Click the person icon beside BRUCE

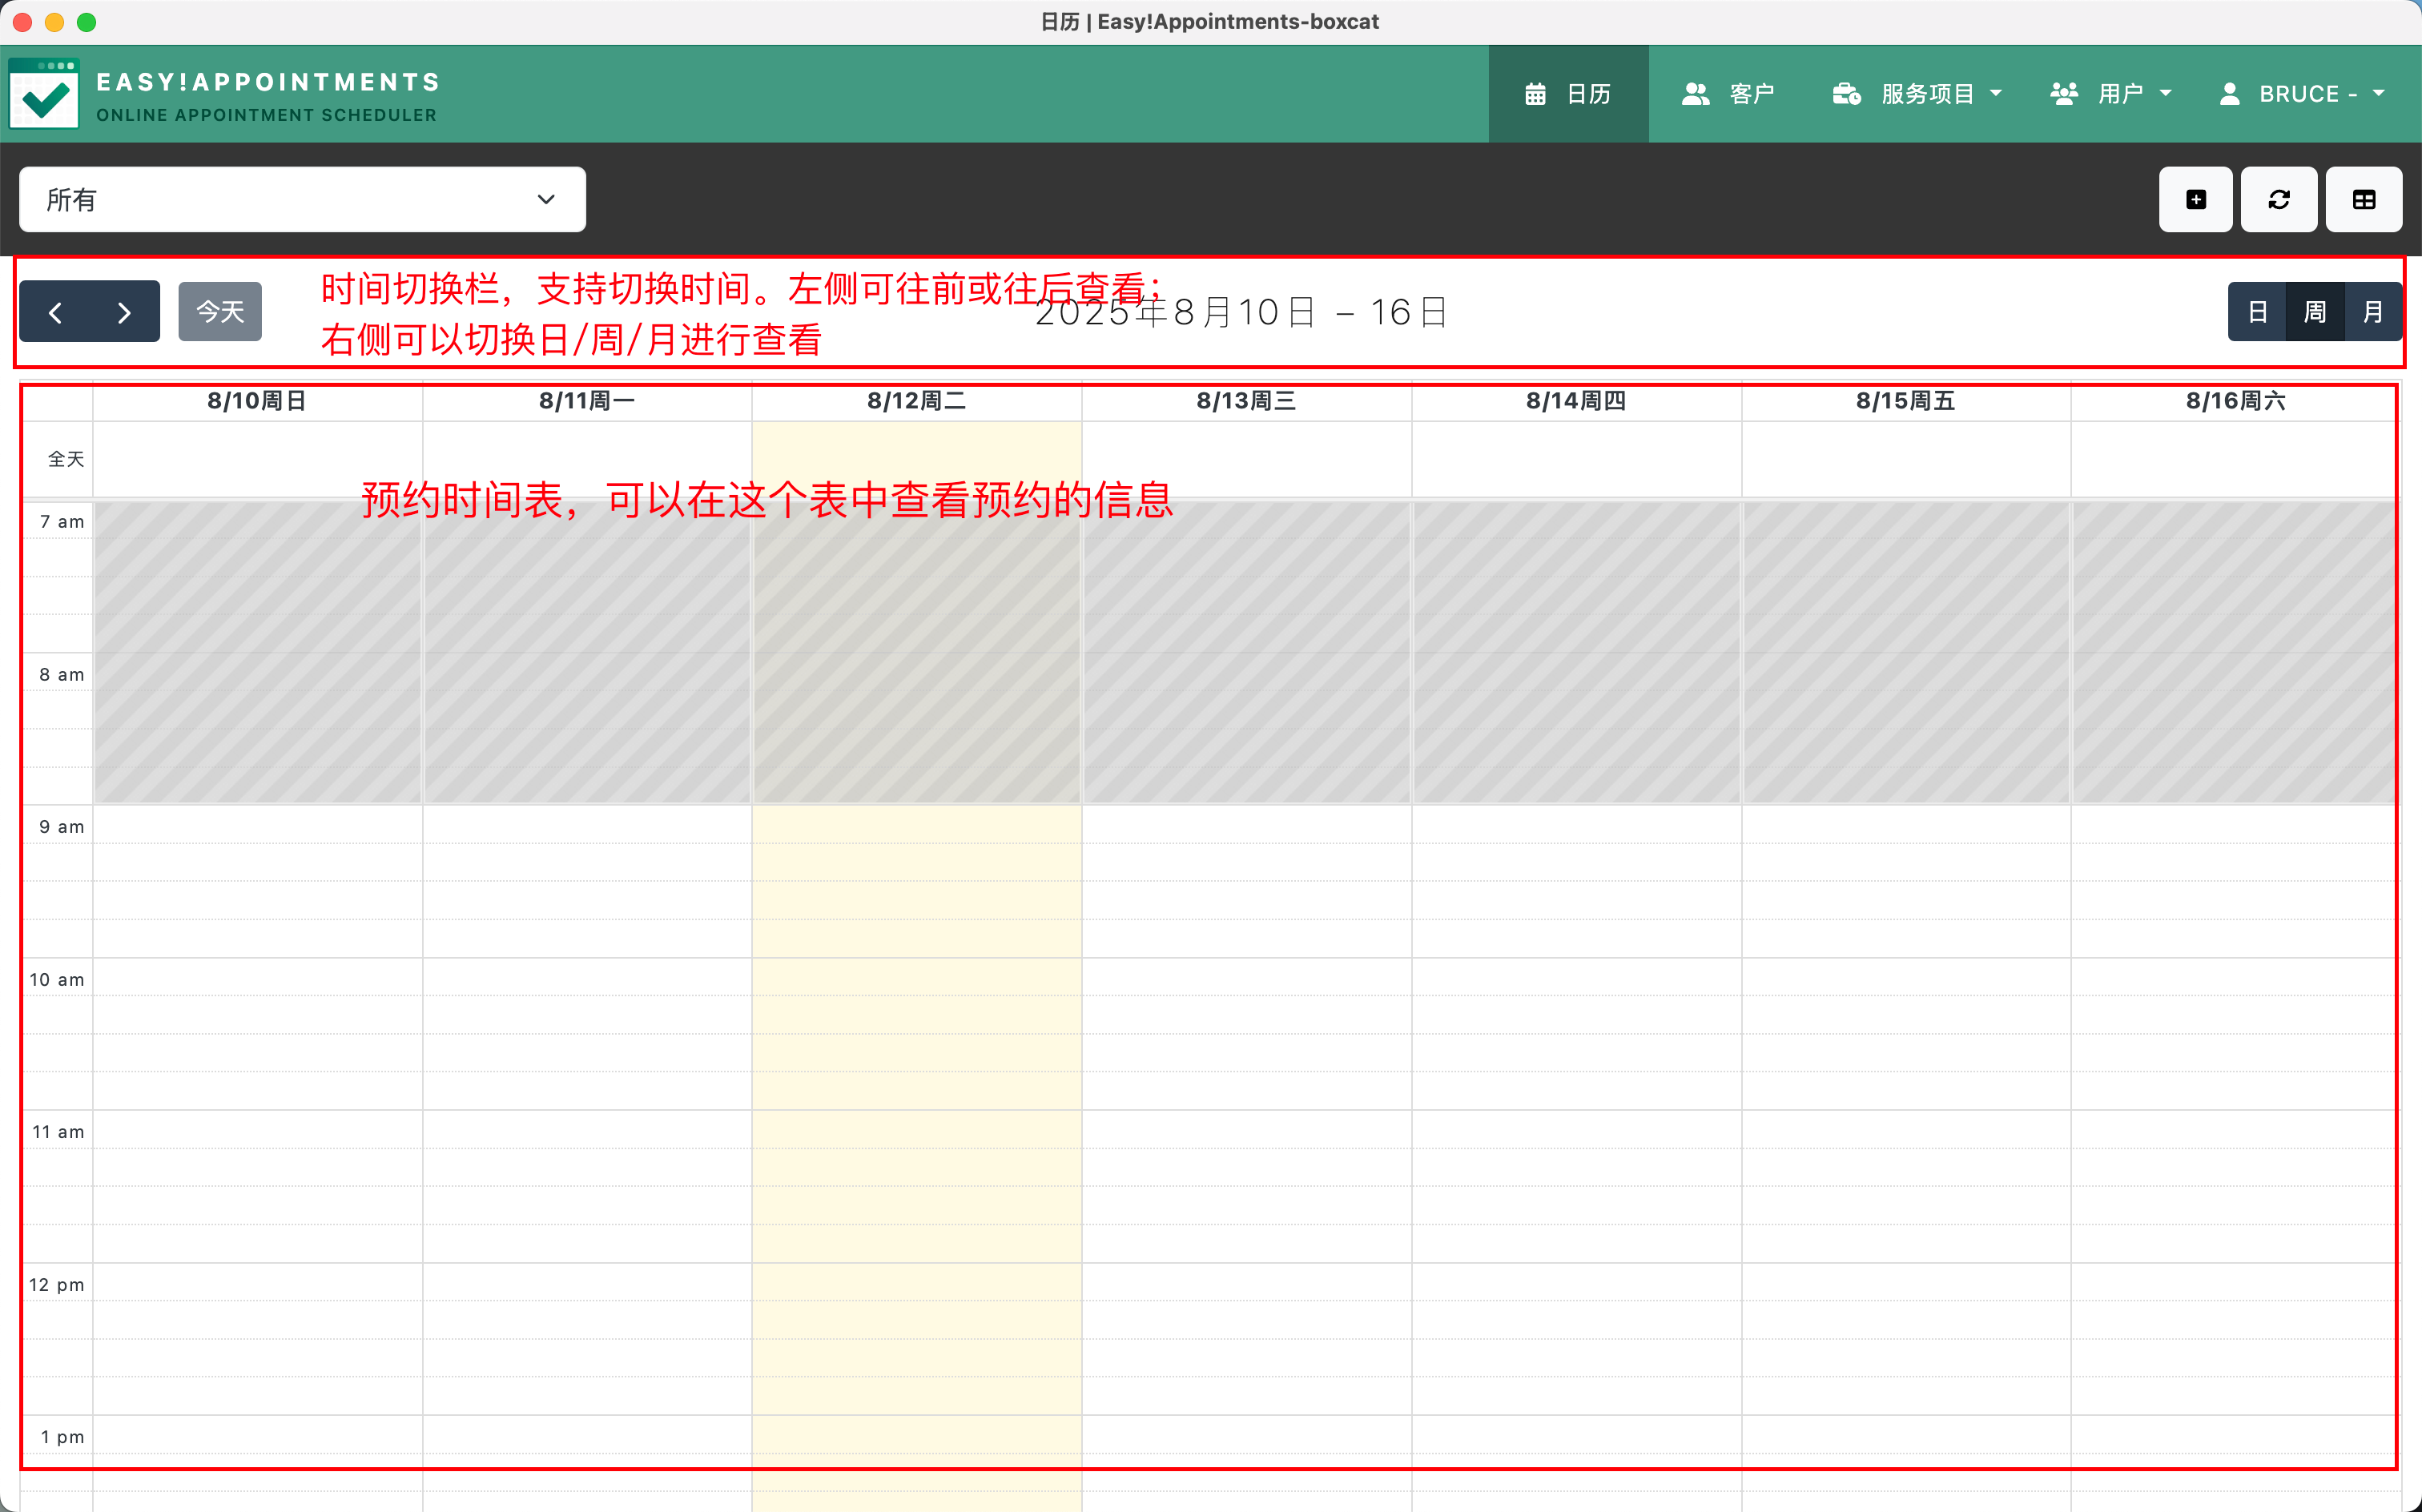click(2230, 94)
